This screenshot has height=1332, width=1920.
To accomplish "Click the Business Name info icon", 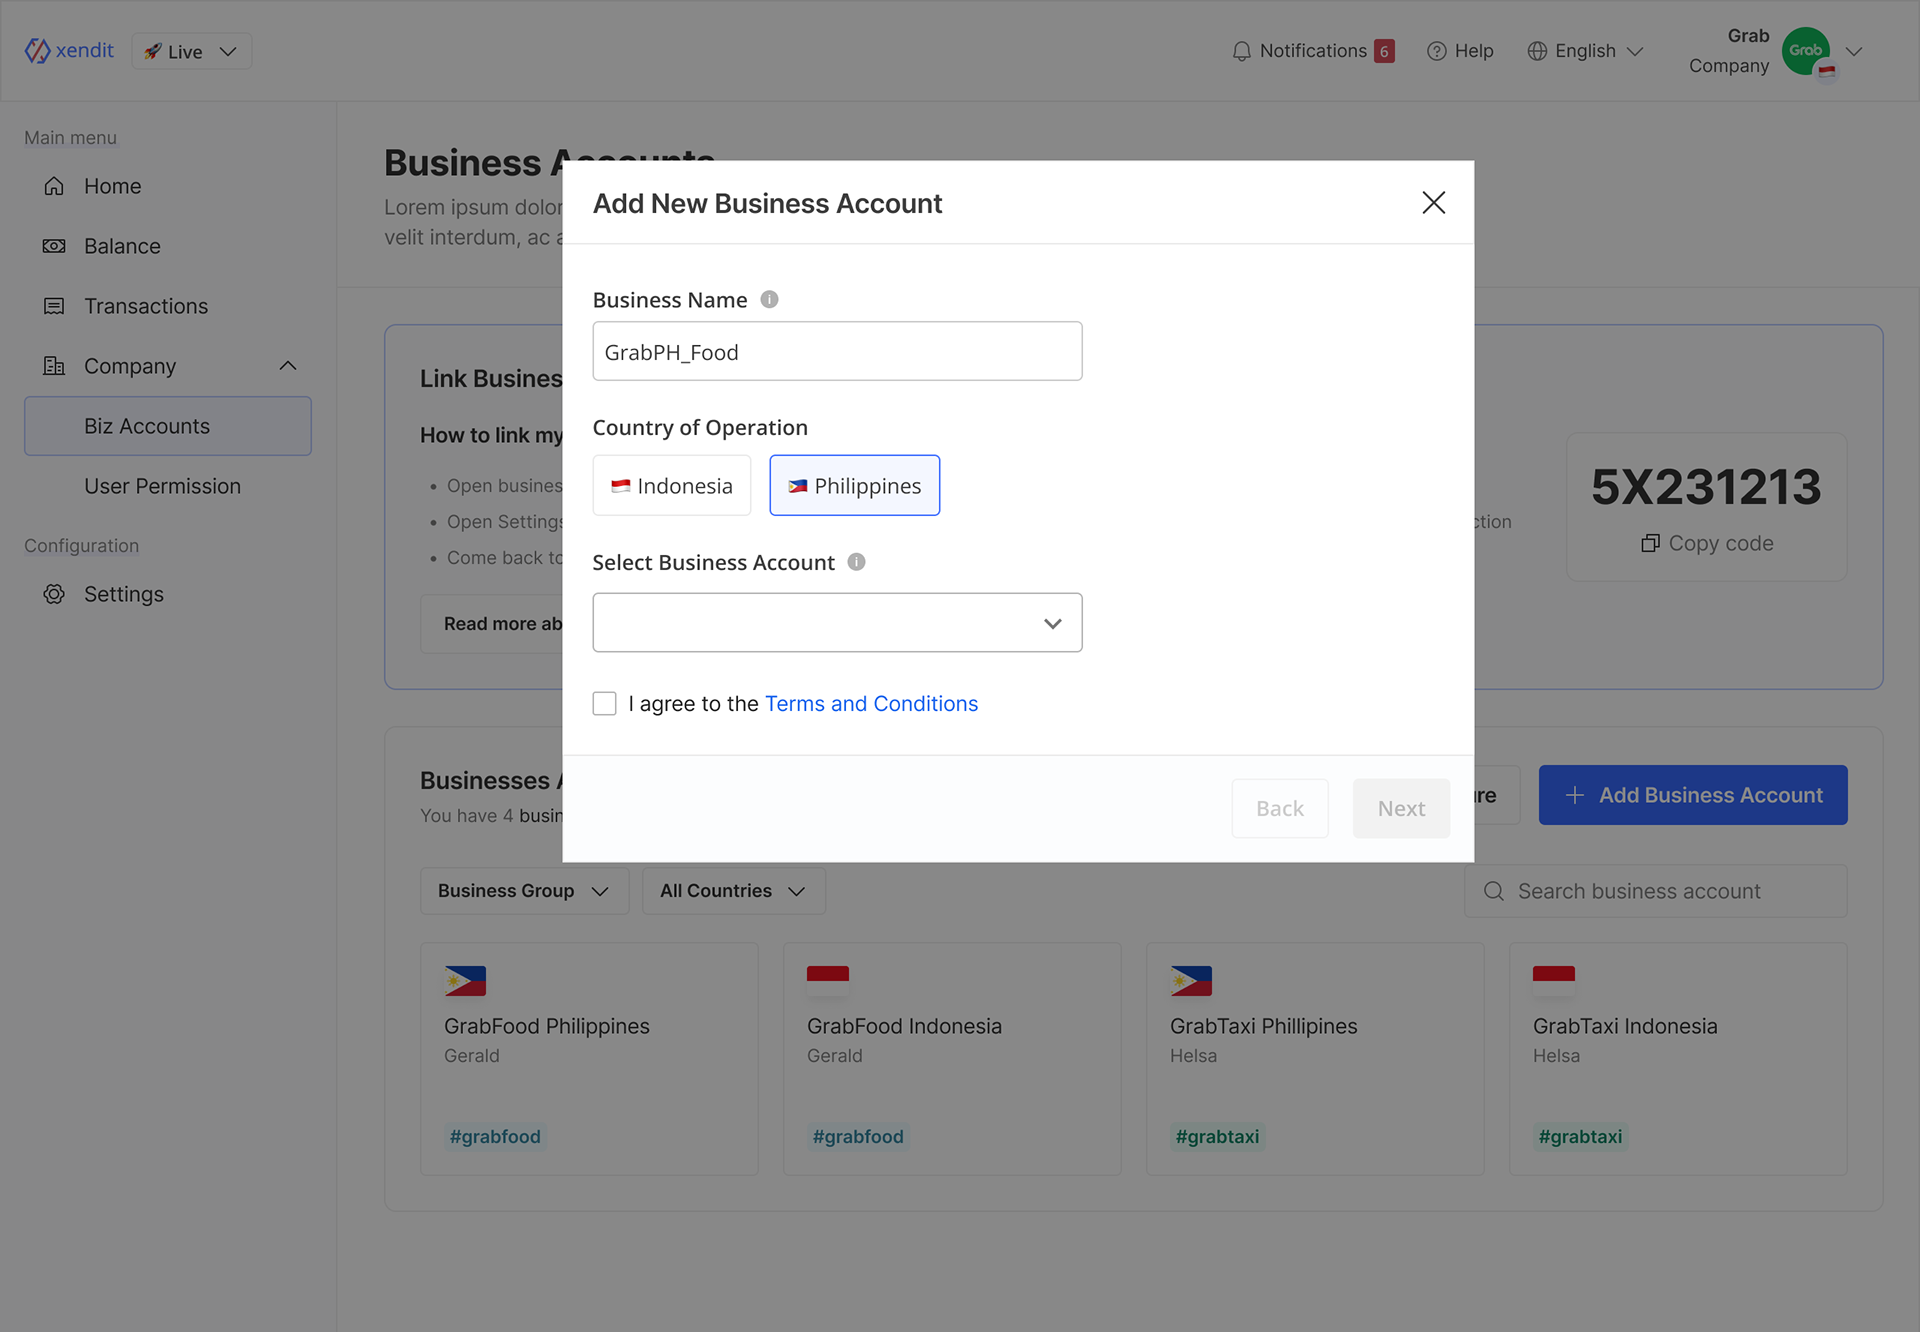I will [x=769, y=299].
